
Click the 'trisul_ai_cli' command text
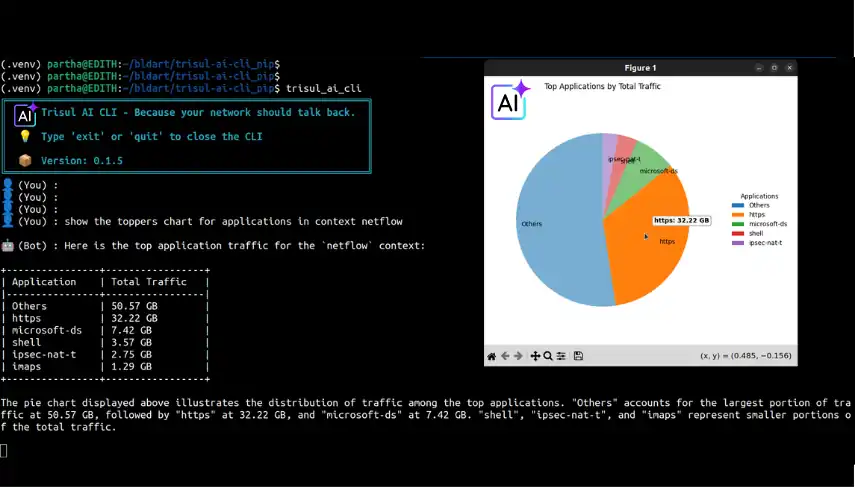pyautogui.click(x=323, y=88)
